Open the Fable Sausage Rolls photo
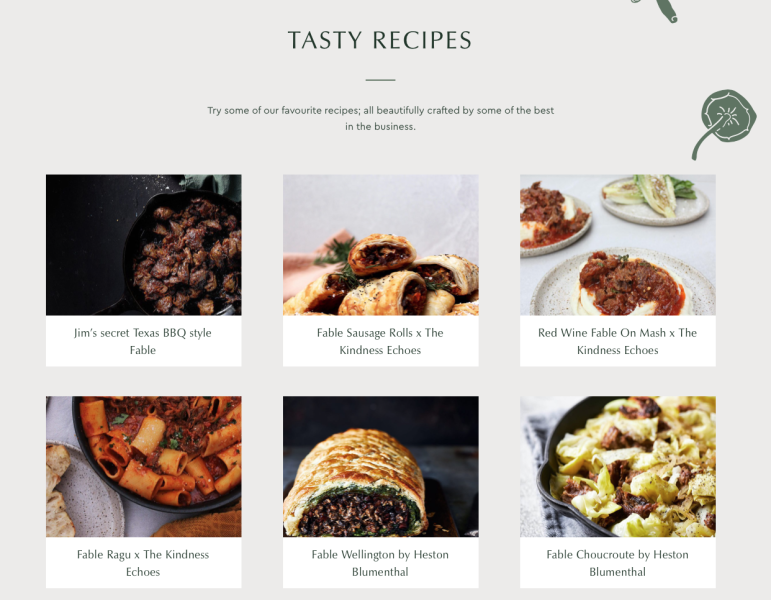The image size is (771, 600). [x=381, y=244]
